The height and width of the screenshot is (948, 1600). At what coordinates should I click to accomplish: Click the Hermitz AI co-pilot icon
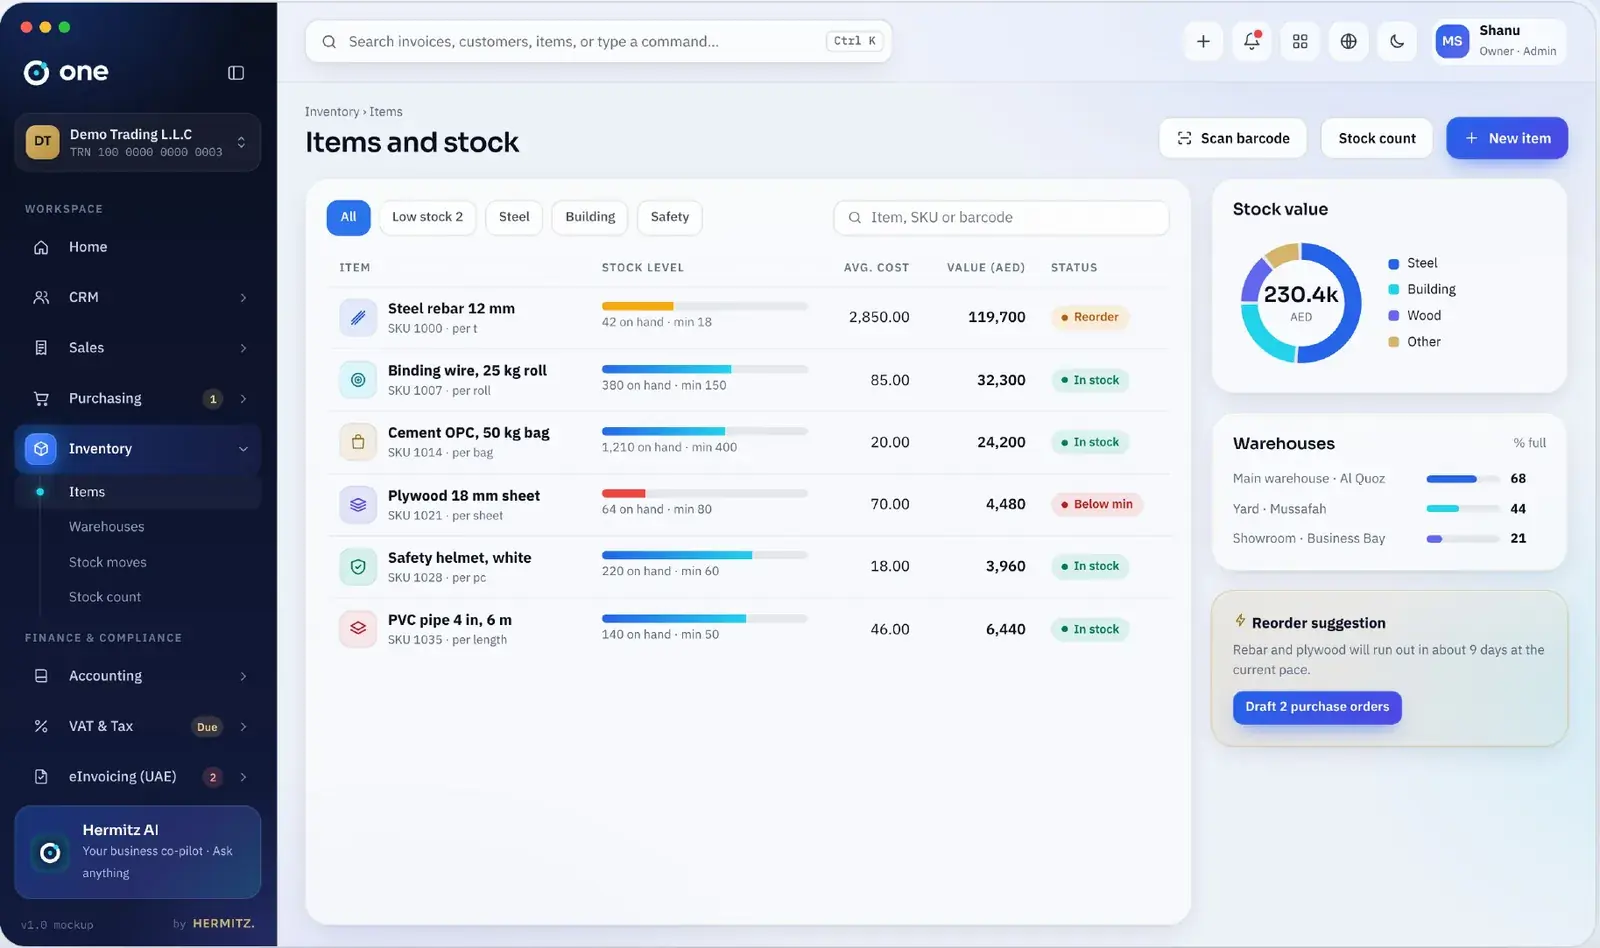click(x=50, y=852)
